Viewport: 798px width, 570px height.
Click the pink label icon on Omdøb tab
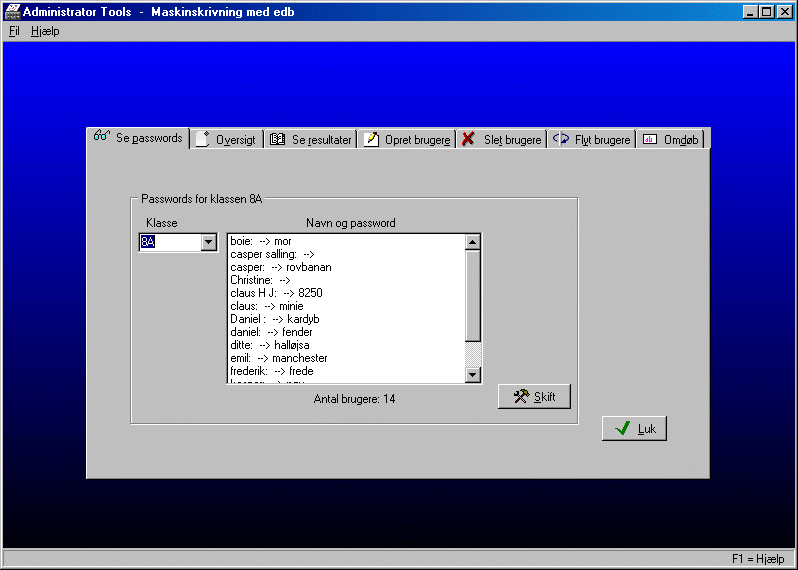tap(650, 139)
